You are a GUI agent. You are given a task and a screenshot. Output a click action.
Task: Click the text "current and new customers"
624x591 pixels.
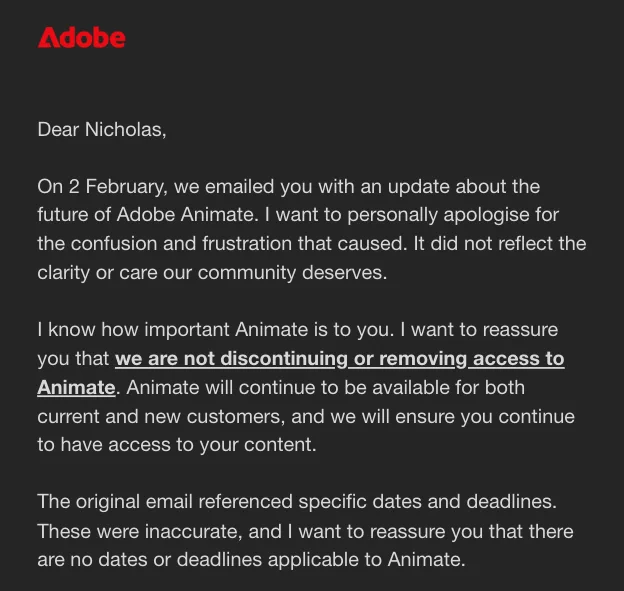pos(161,416)
